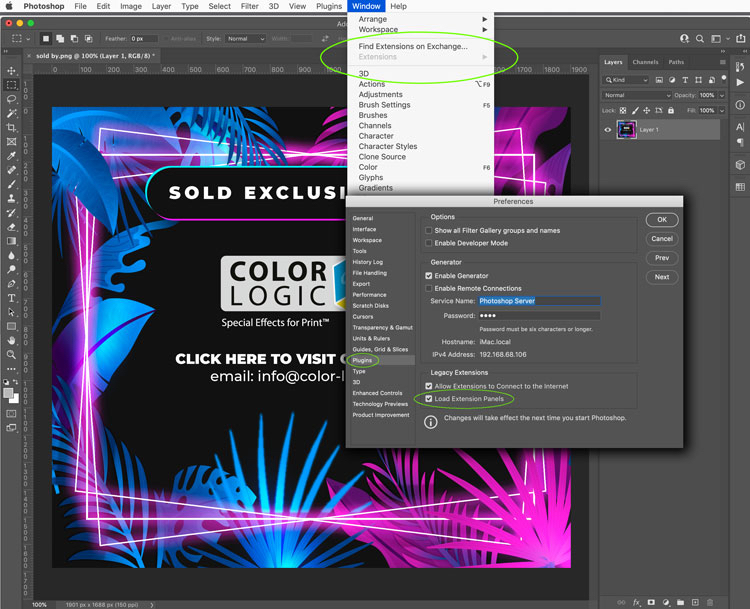750x609 pixels.
Task: Switch to the Channels tab
Action: (x=645, y=62)
